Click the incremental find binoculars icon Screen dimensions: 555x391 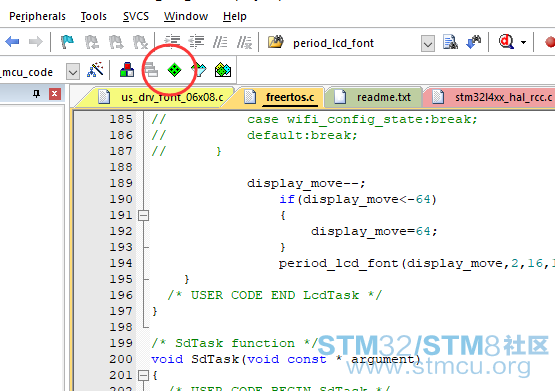[474, 42]
